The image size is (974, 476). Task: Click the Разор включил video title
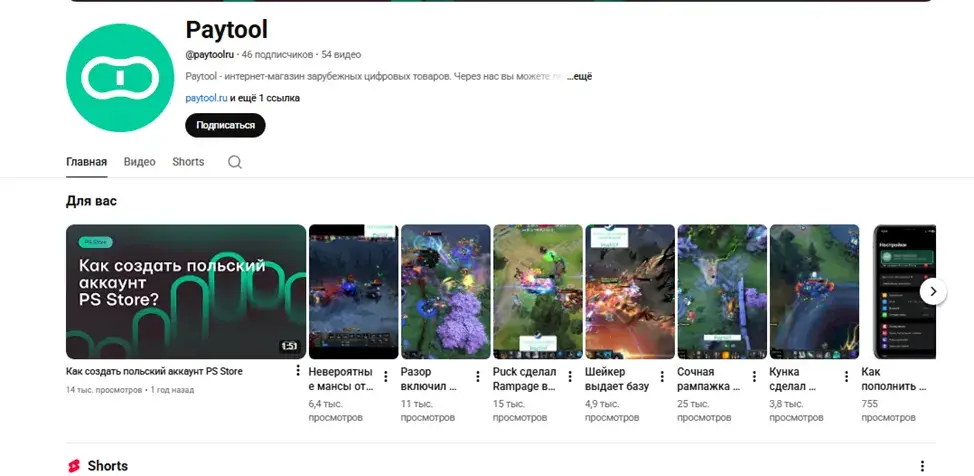pos(429,379)
